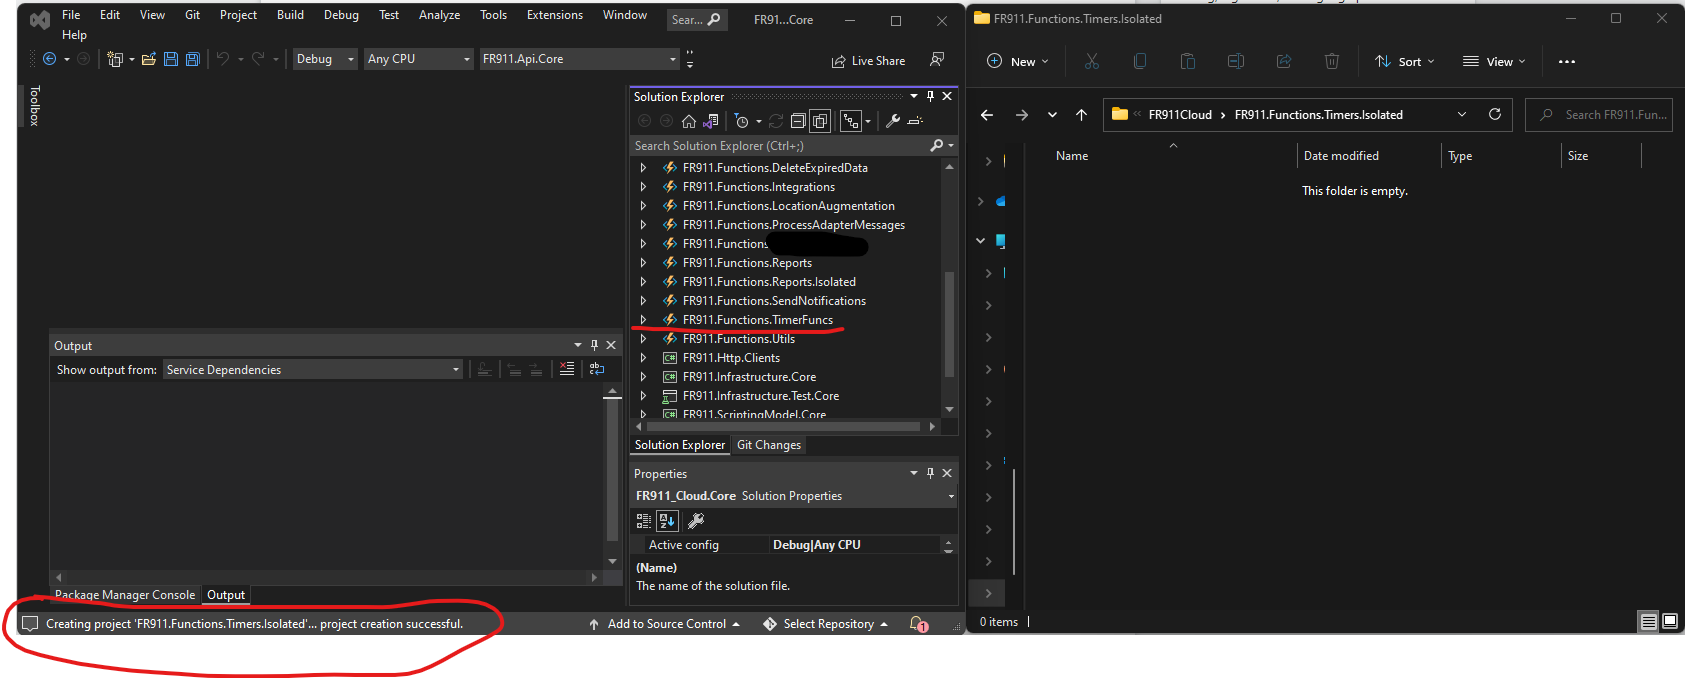Pin the Solution Explorer panel
Screen dimensions: 1685x678
click(930, 96)
